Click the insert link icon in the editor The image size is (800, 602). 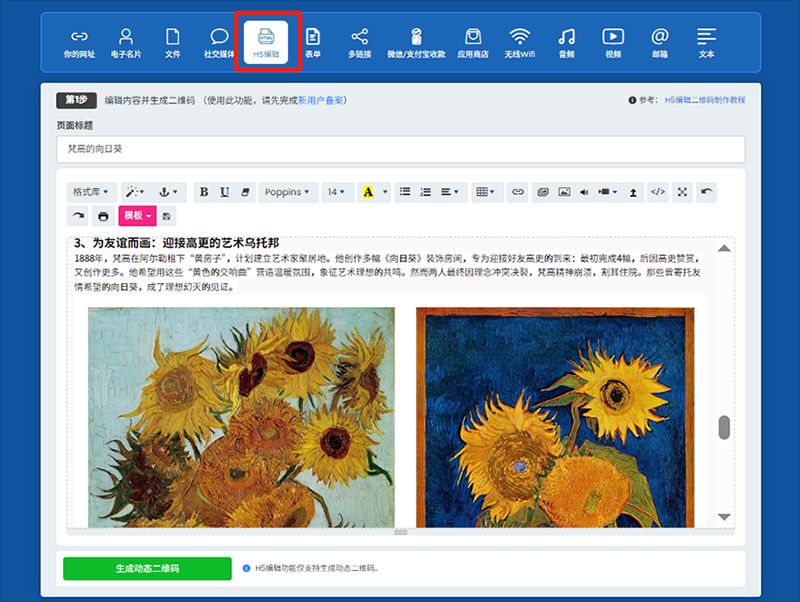coord(517,192)
